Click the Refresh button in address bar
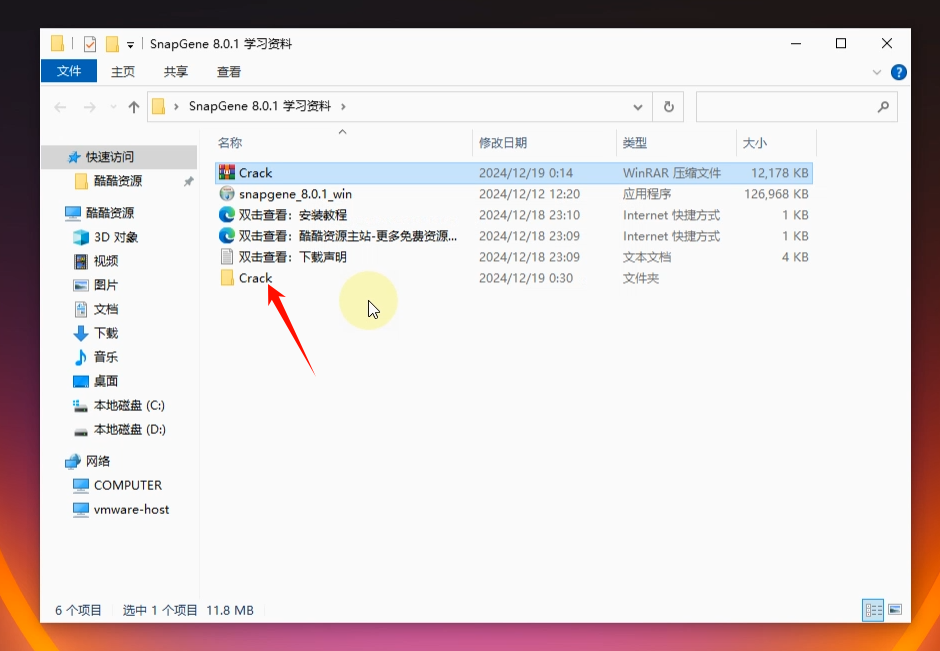Viewport: 940px width, 651px height. [x=668, y=106]
